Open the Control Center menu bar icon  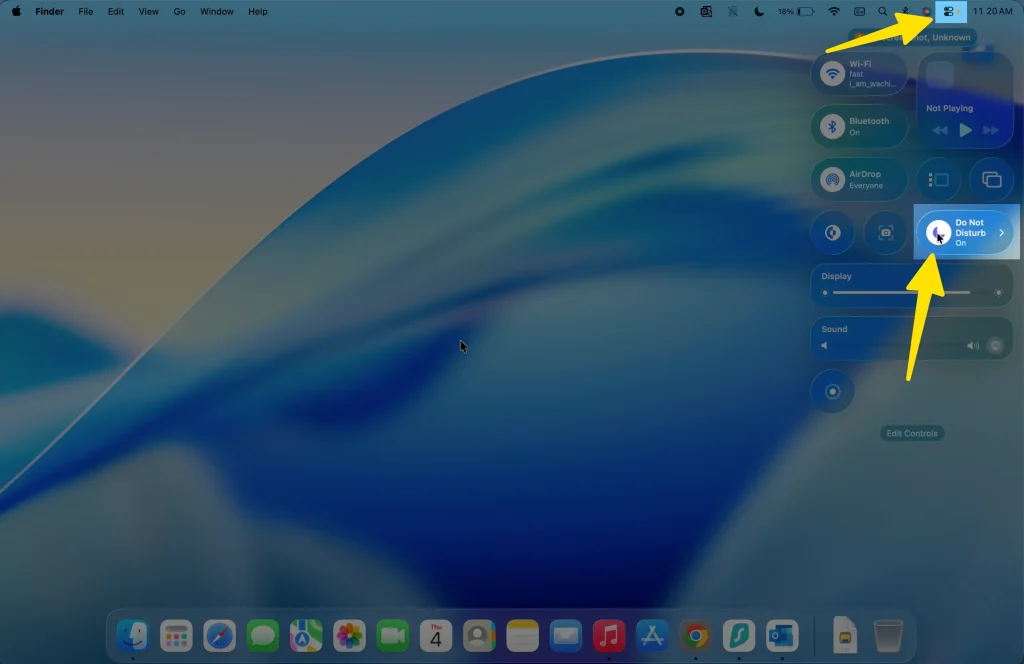tap(949, 11)
